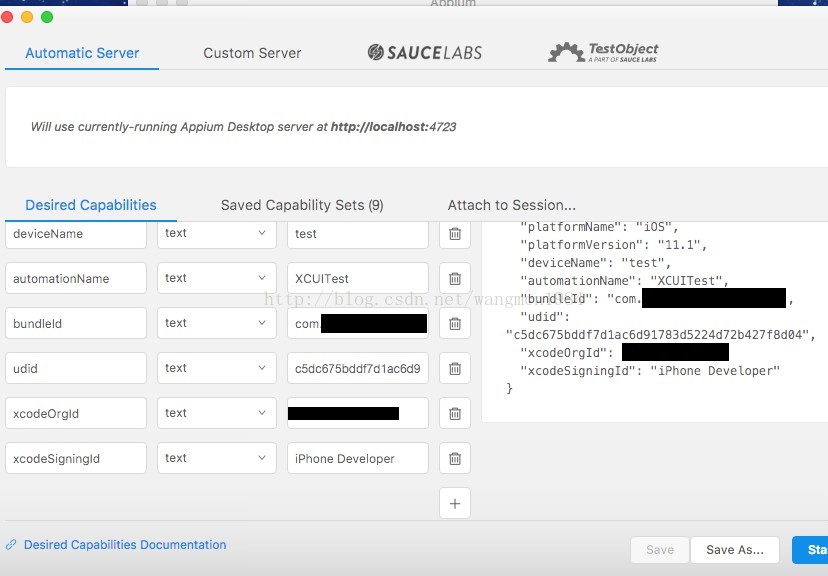Image resolution: width=828 pixels, height=576 pixels.
Task: Click value field containing 'test'
Action: [x=357, y=233]
